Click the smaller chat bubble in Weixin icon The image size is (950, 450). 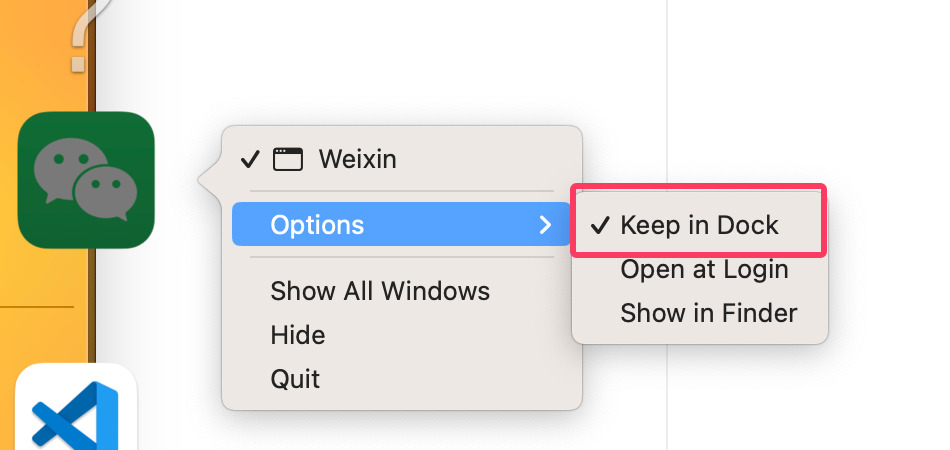point(105,193)
